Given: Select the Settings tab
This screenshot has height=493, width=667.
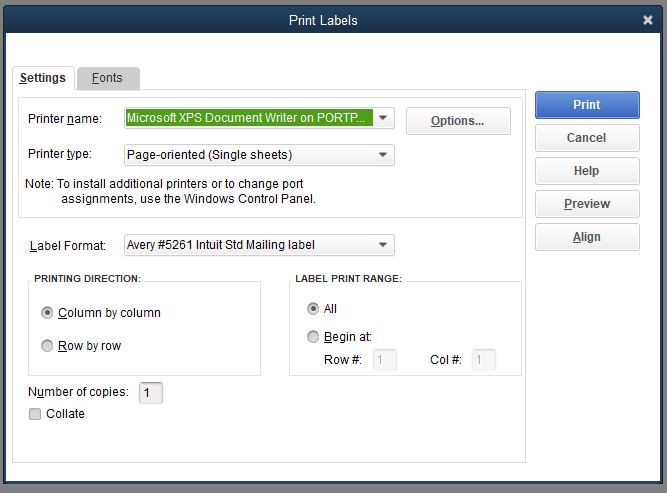Looking at the screenshot, I should [x=43, y=78].
